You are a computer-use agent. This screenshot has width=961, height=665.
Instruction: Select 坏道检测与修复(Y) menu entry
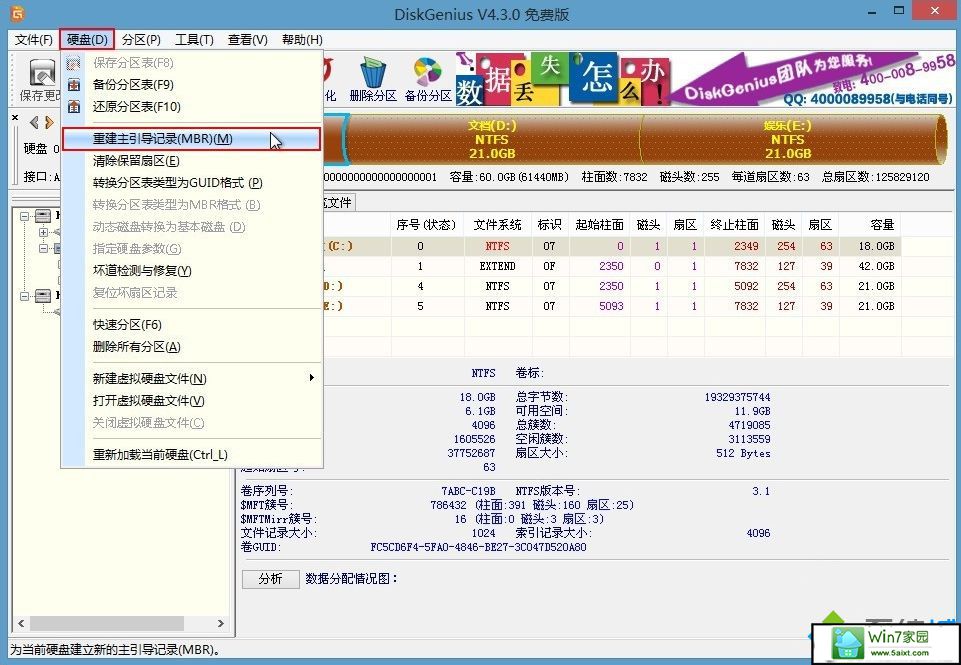[x=191, y=271]
